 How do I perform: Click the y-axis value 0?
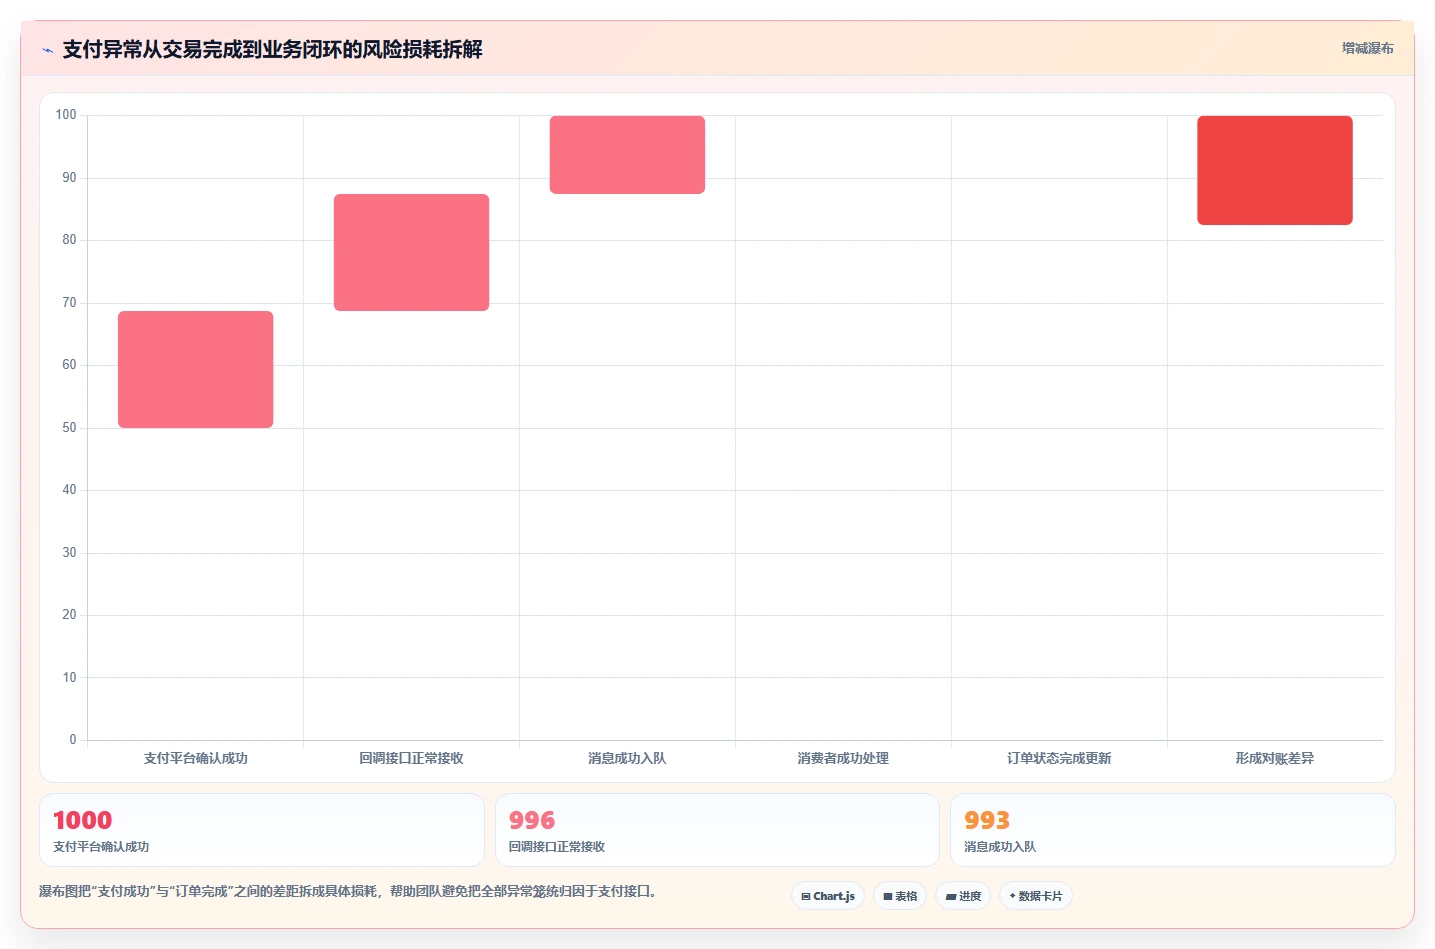73,740
